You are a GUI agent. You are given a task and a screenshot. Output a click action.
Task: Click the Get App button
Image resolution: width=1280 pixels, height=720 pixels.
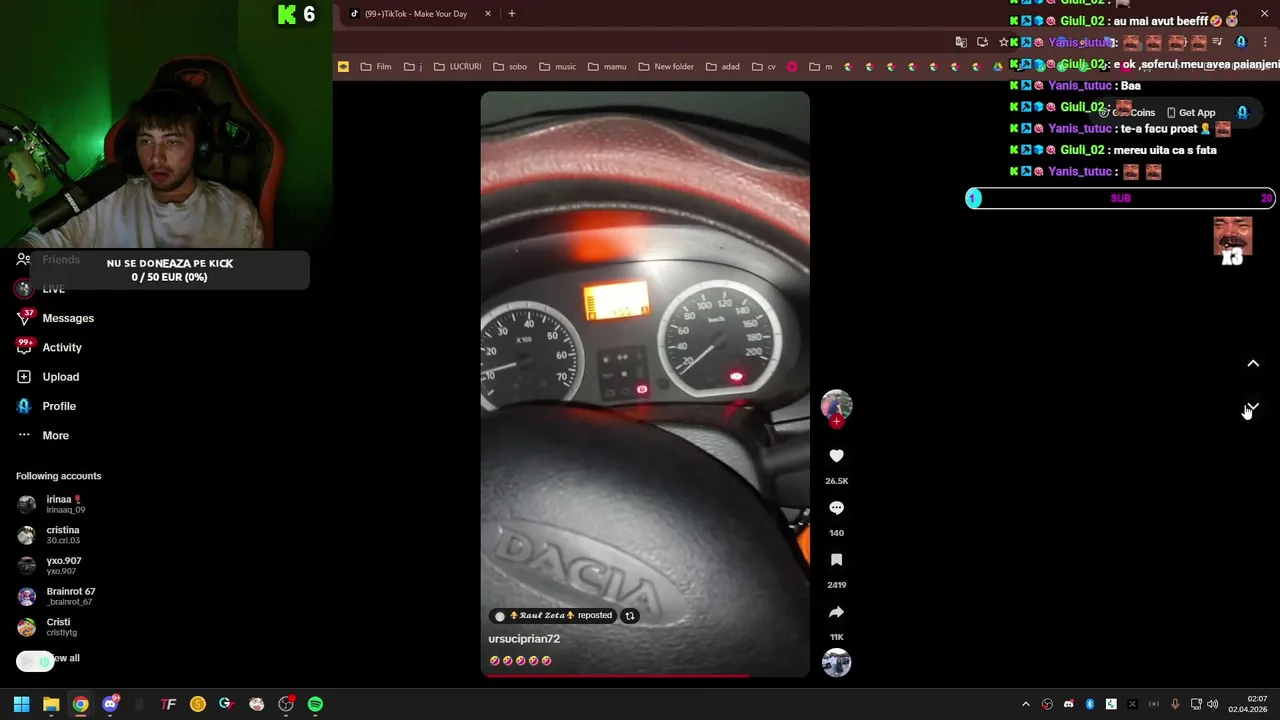point(1191,113)
